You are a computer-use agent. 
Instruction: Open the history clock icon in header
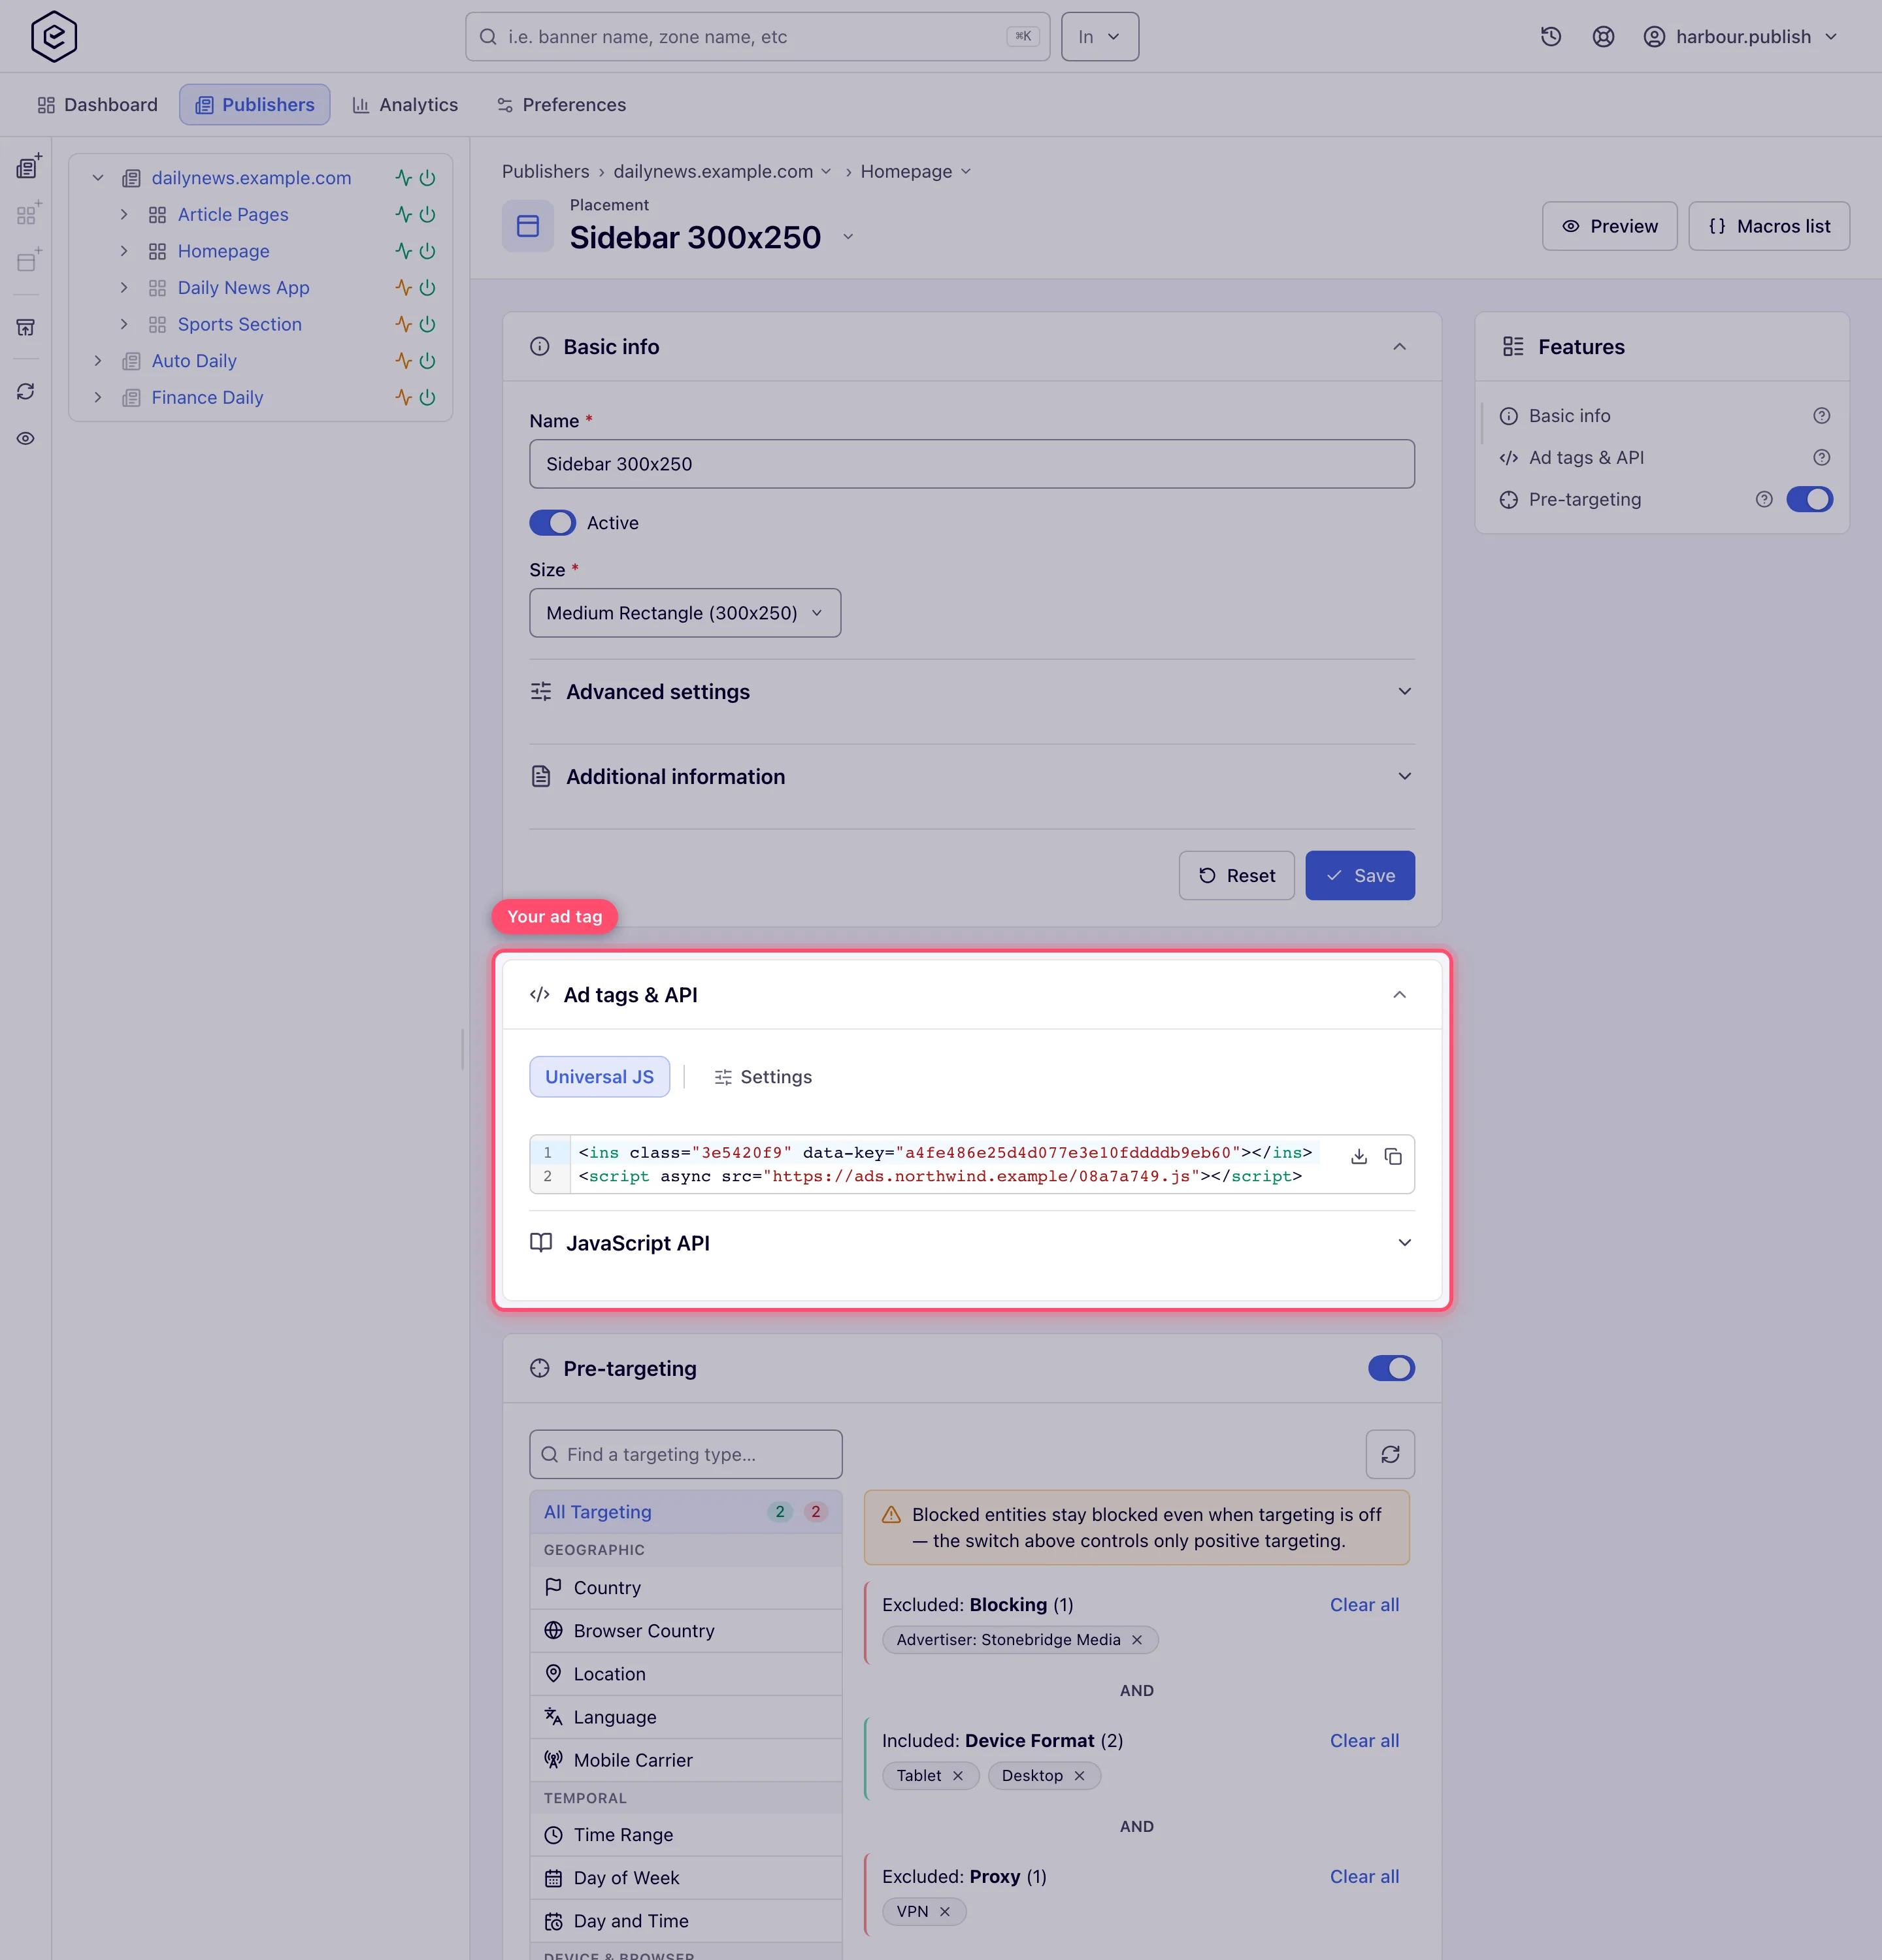(1551, 37)
